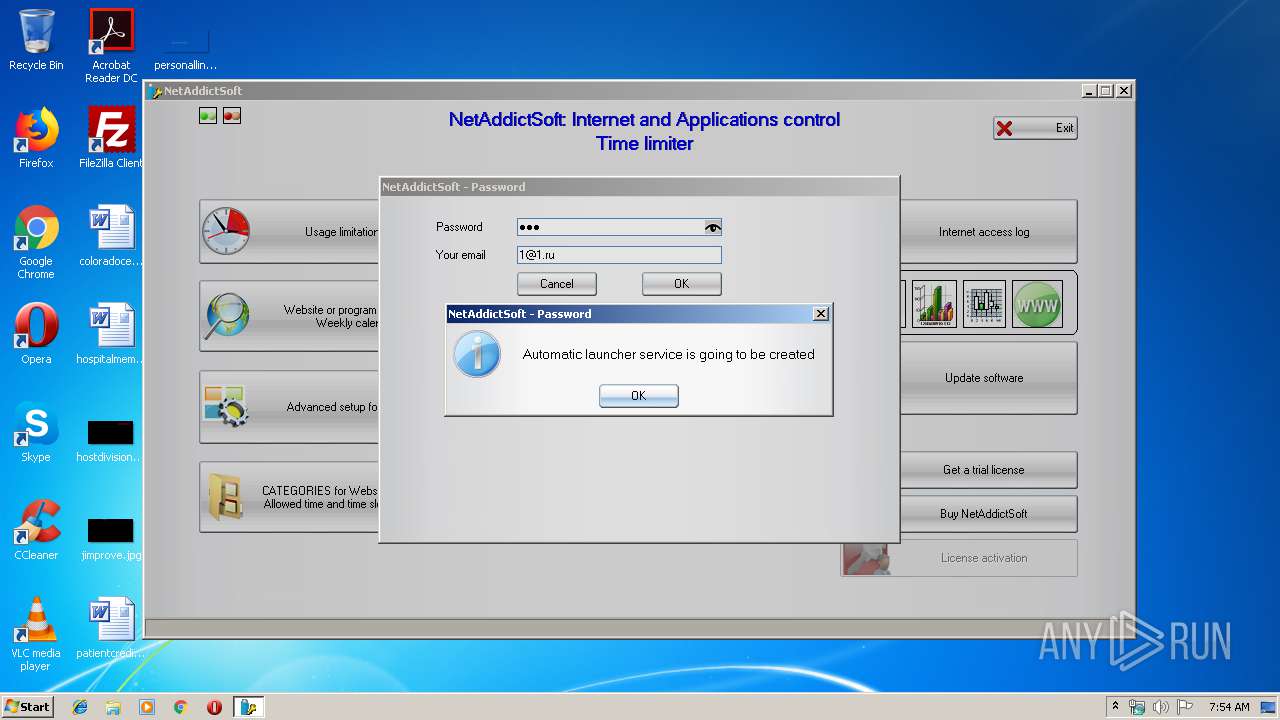Click the Your email input field
The image size is (1280, 720).
[619, 255]
